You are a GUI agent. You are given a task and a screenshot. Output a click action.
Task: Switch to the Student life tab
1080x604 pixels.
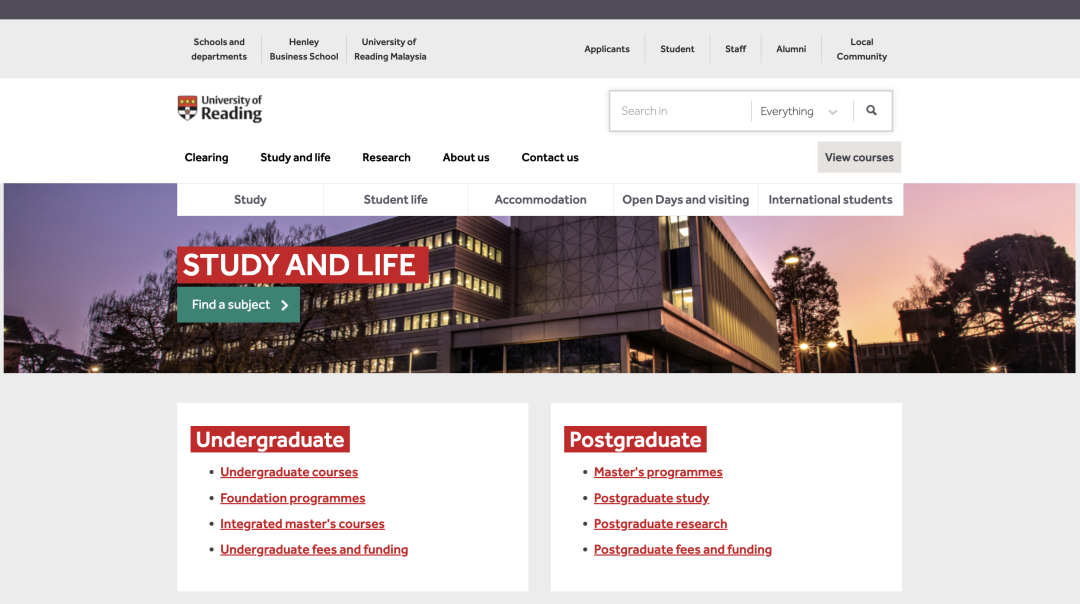pyautogui.click(x=395, y=200)
